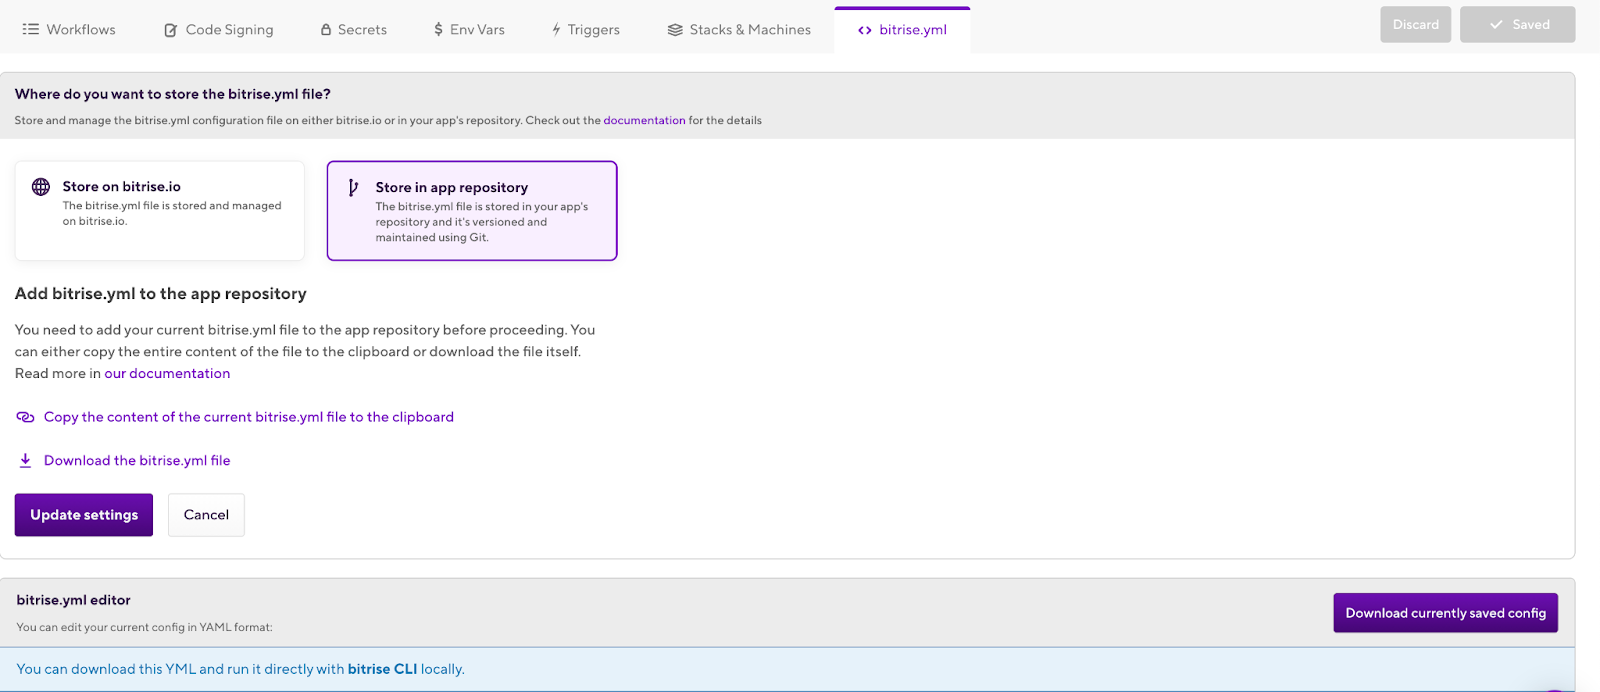The width and height of the screenshot is (1600, 692).
Task: Choose the Store on bitrise.io option
Action: coord(160,211)
